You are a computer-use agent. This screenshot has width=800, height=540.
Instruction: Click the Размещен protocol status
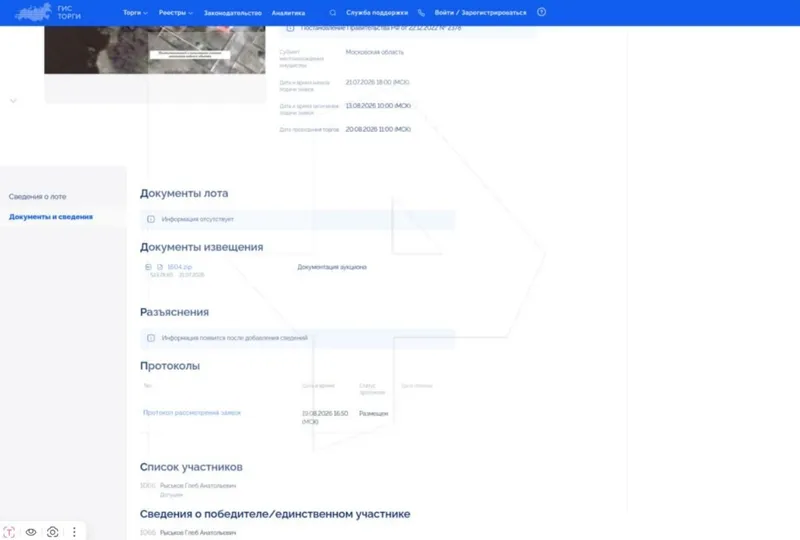(x=373, y=413)
